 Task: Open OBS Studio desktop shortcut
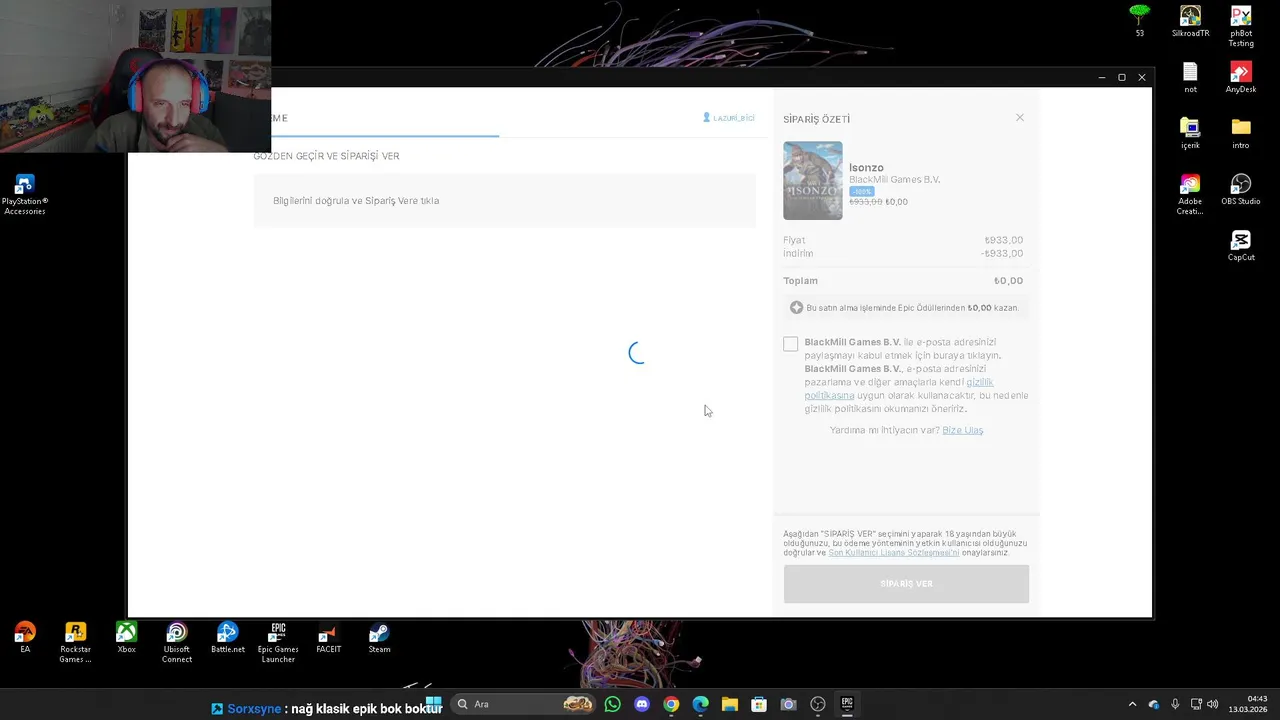(x=1241, y=190)
